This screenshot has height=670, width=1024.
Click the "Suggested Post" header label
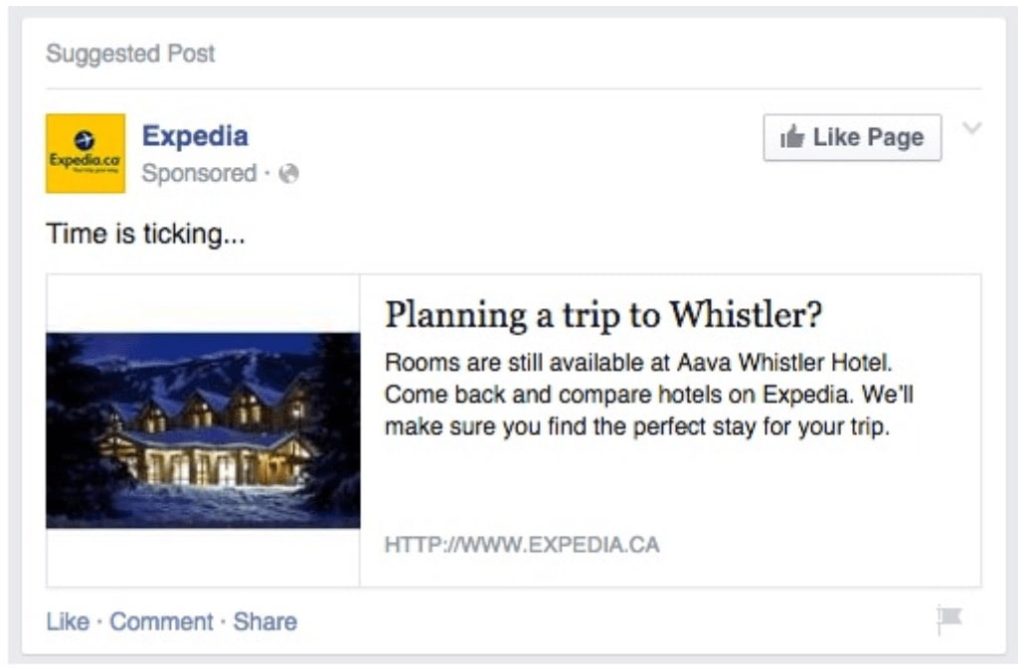pyautogui.click(x=130, y=54)
